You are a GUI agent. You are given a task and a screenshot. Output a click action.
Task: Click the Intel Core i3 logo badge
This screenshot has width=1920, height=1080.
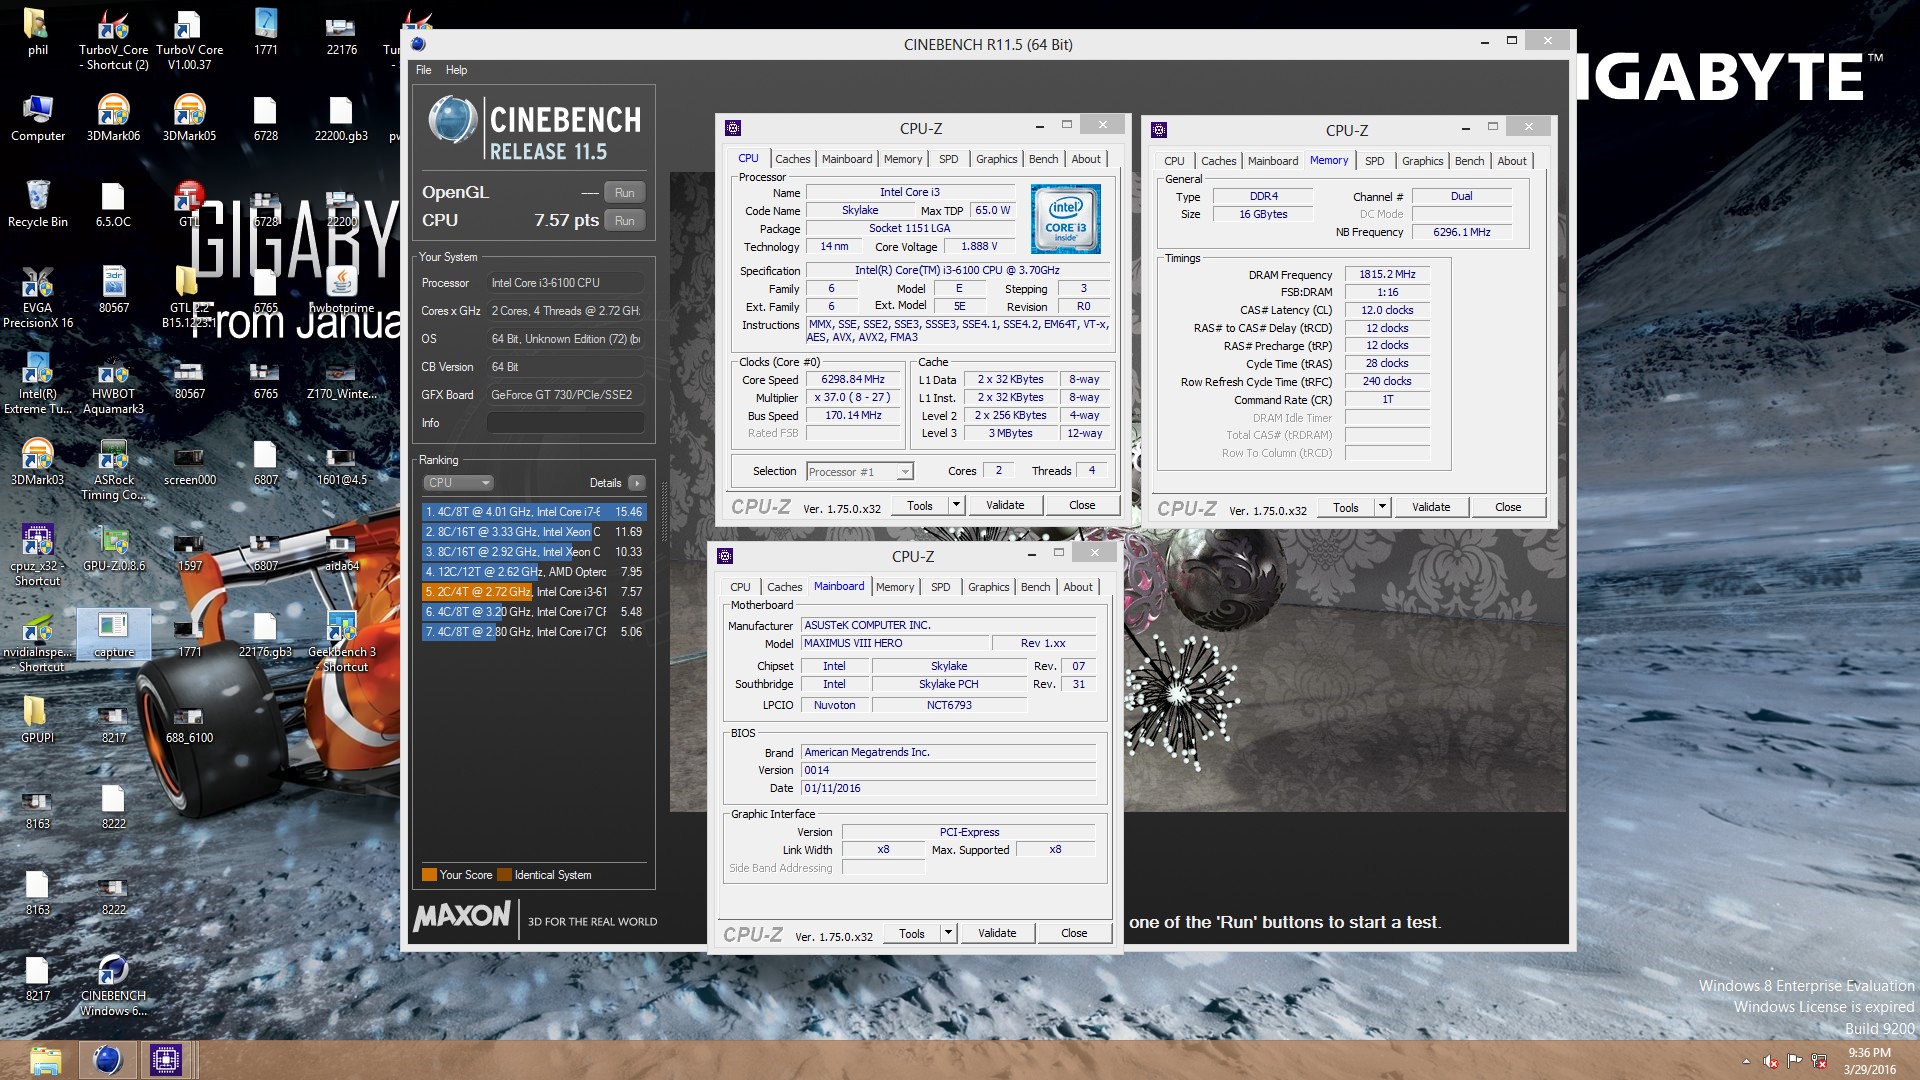(1065, 219)
